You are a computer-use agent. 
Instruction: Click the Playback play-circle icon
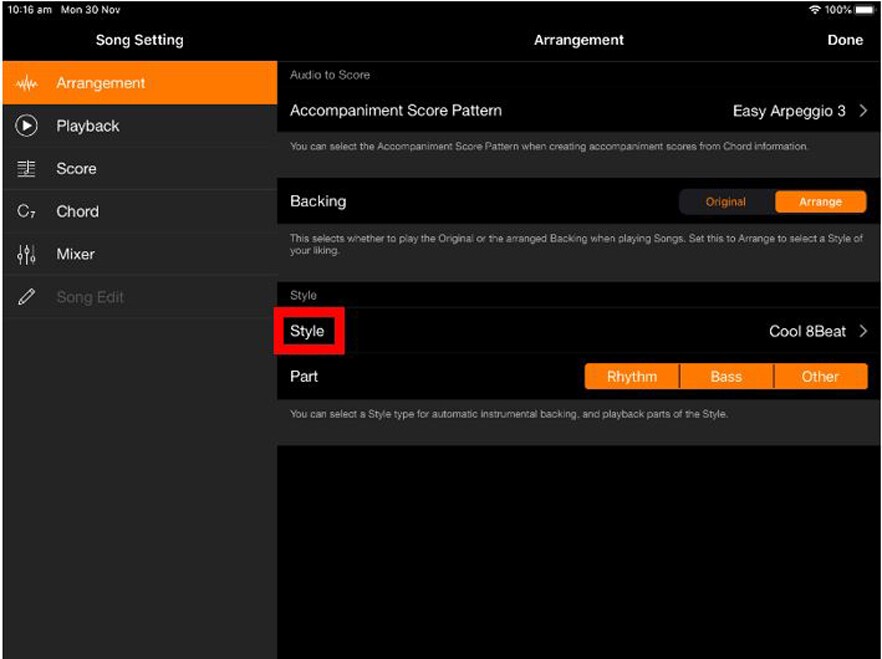27,126
